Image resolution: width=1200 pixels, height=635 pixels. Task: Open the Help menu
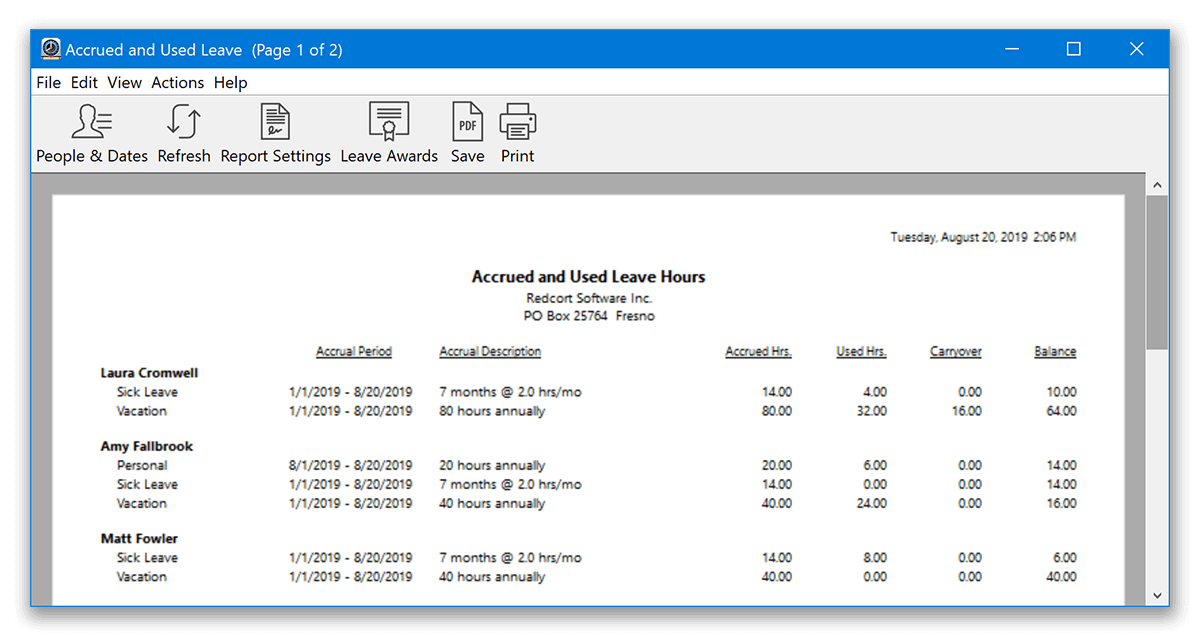(x=230, y=82)
